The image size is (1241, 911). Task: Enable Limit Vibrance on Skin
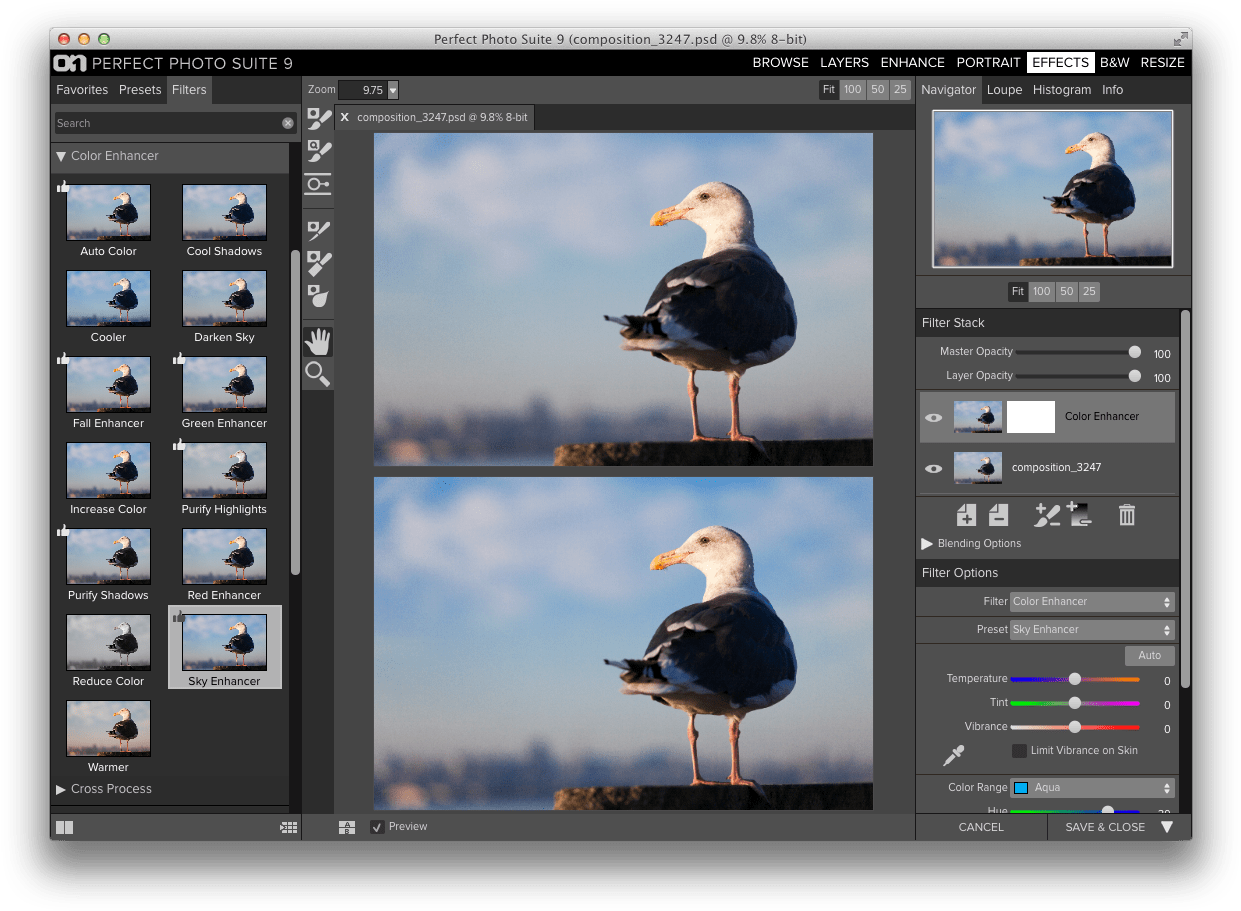click(x=1017, y=750)
